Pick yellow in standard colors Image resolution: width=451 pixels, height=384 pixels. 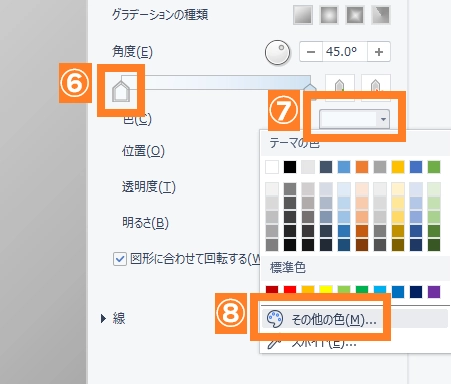(326, 290)
